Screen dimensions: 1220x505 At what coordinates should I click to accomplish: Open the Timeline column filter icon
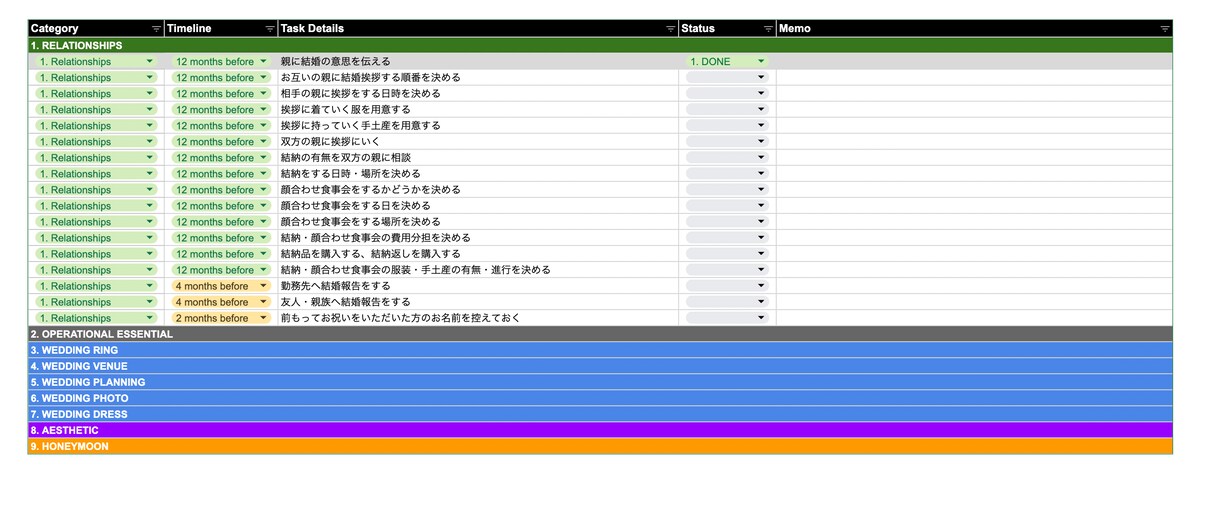pos(270,29)
